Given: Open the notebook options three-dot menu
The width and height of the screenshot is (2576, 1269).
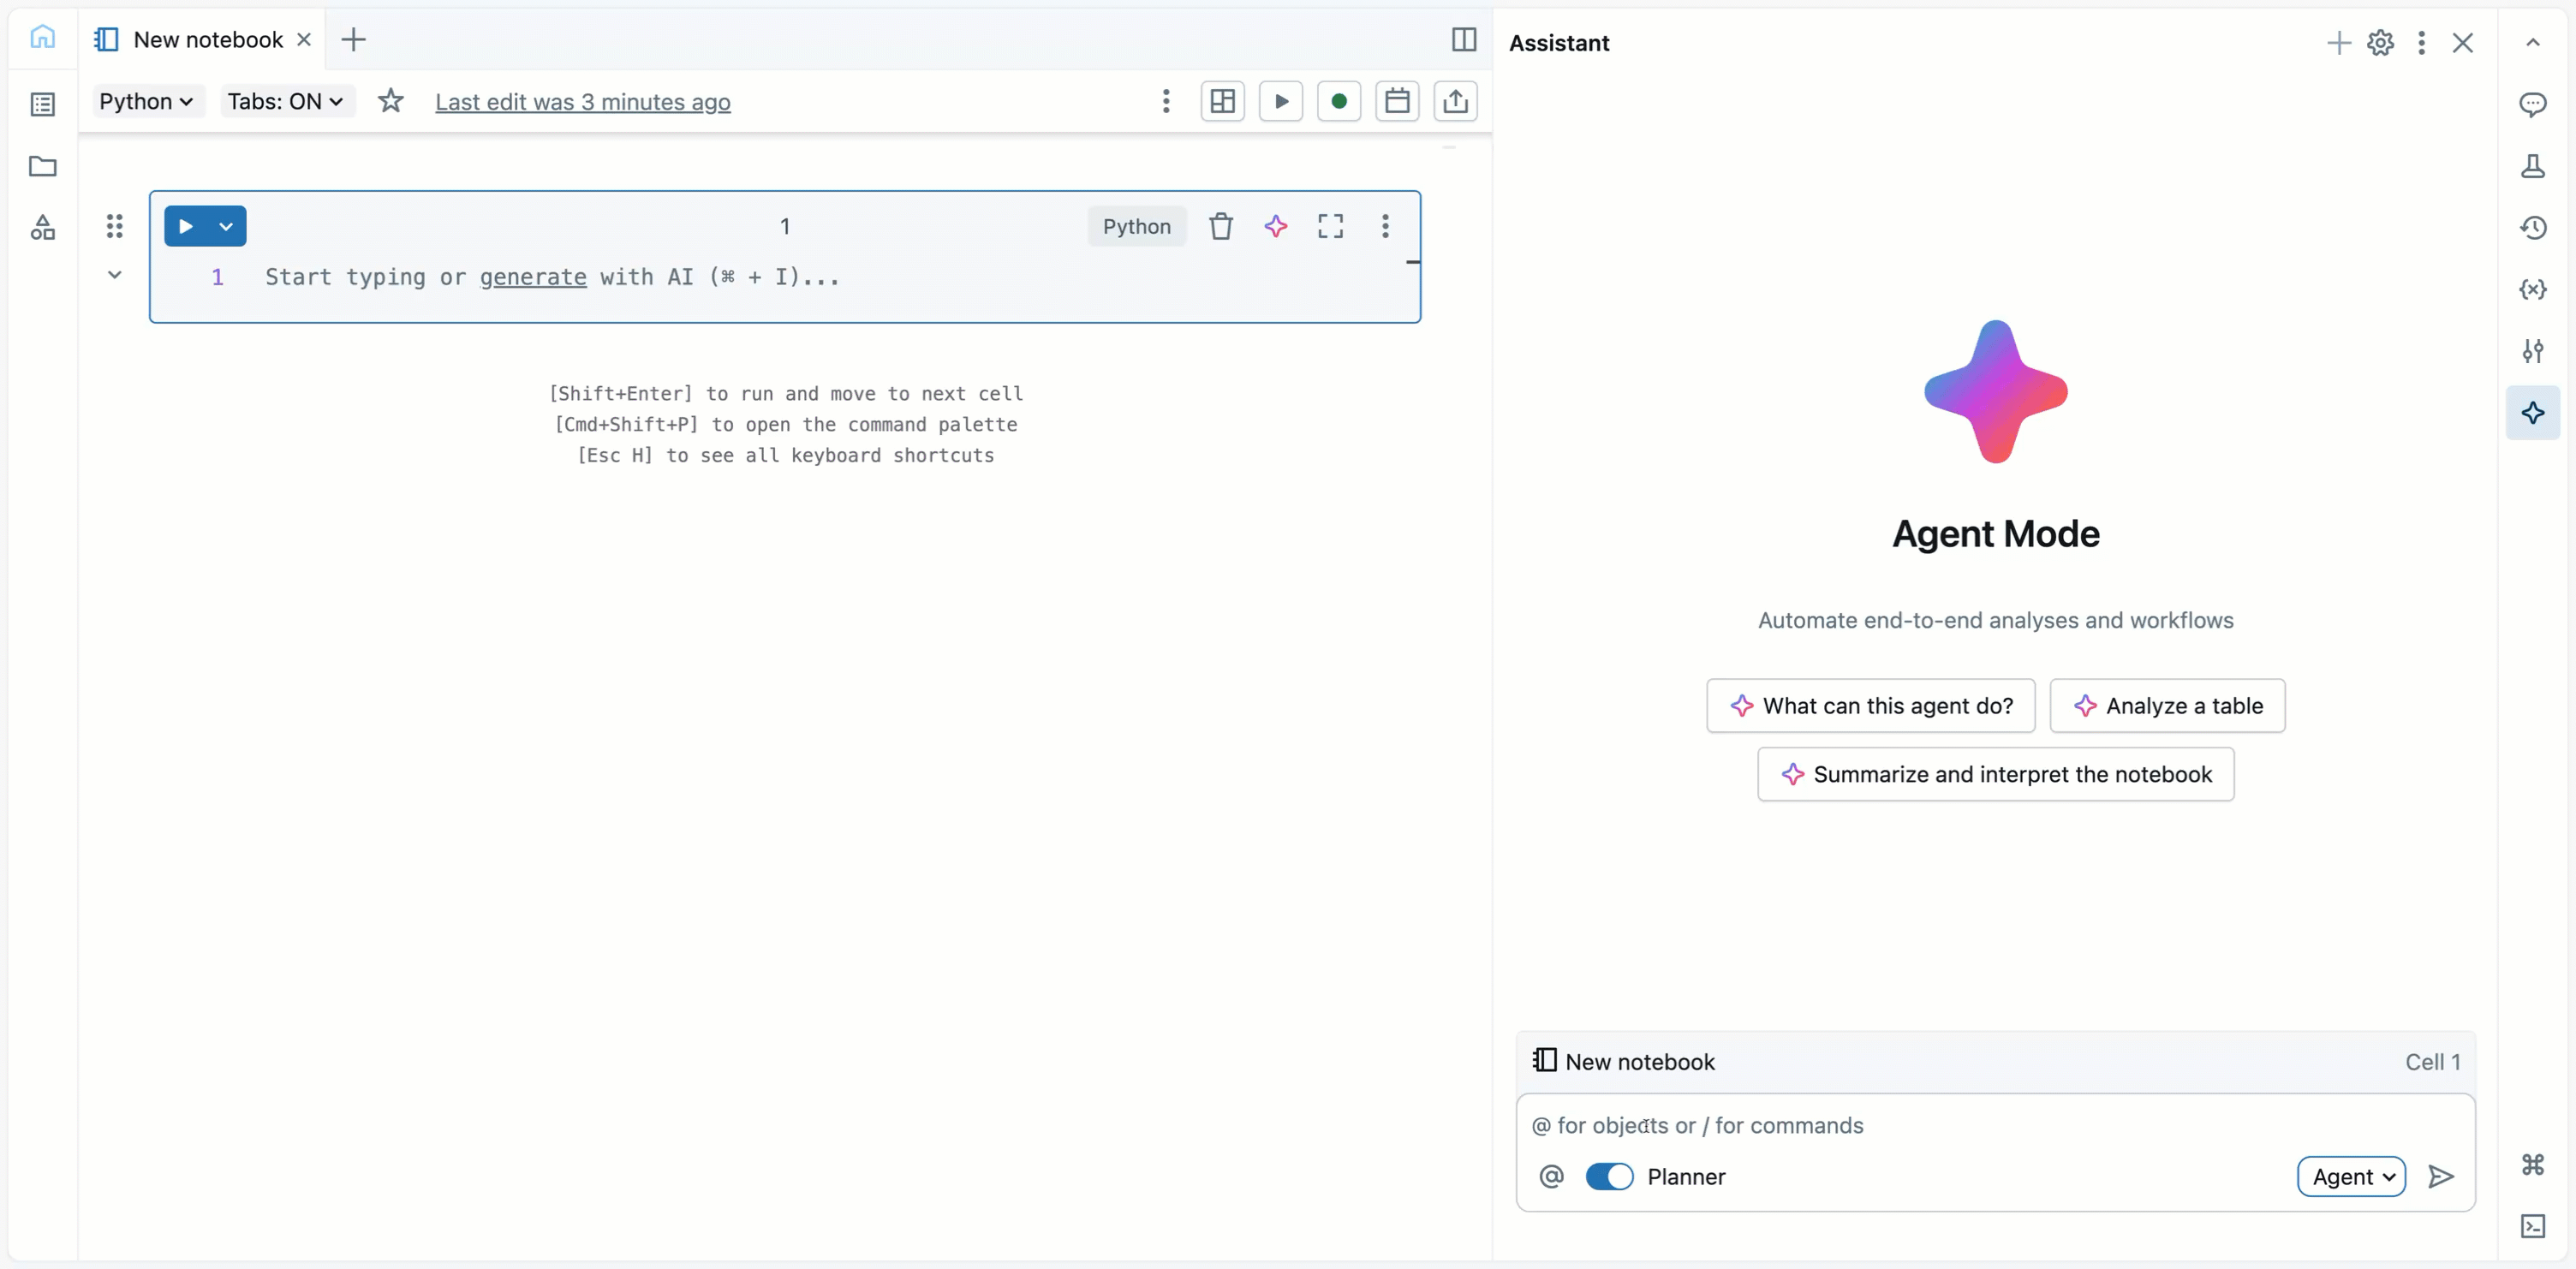Looking at the screenshot, I should (x=1166, y=101).
